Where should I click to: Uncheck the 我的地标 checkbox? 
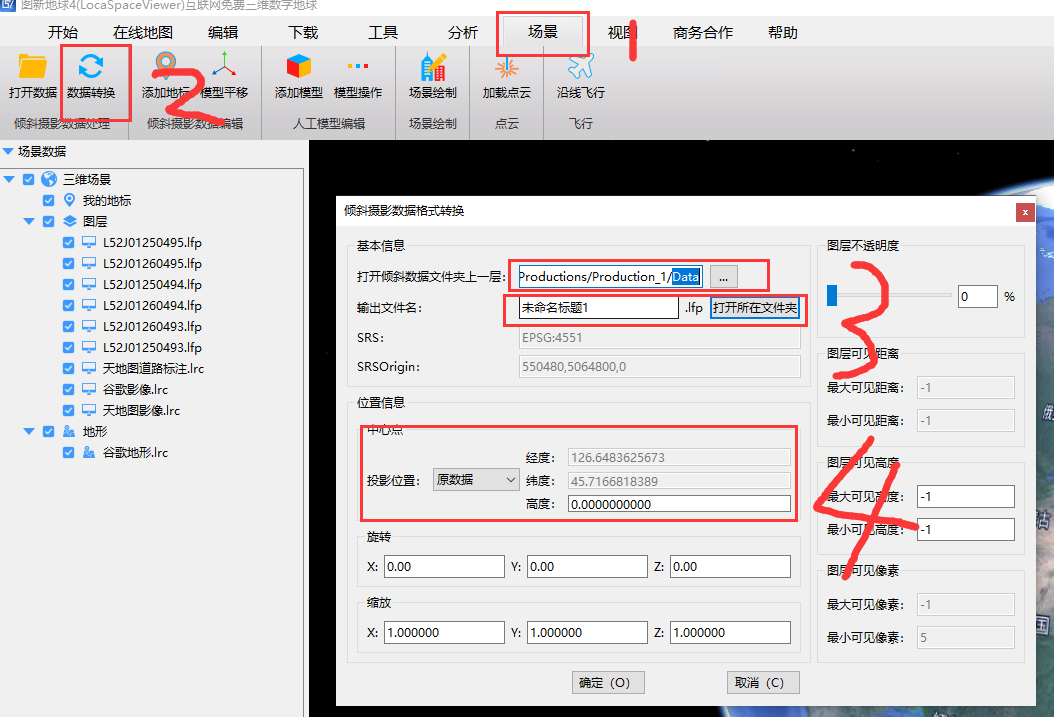tap(49, 201)
